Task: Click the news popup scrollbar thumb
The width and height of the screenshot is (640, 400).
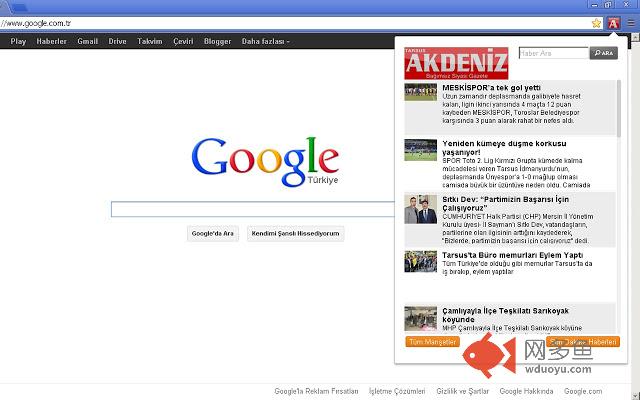Action: pos(619,109)
